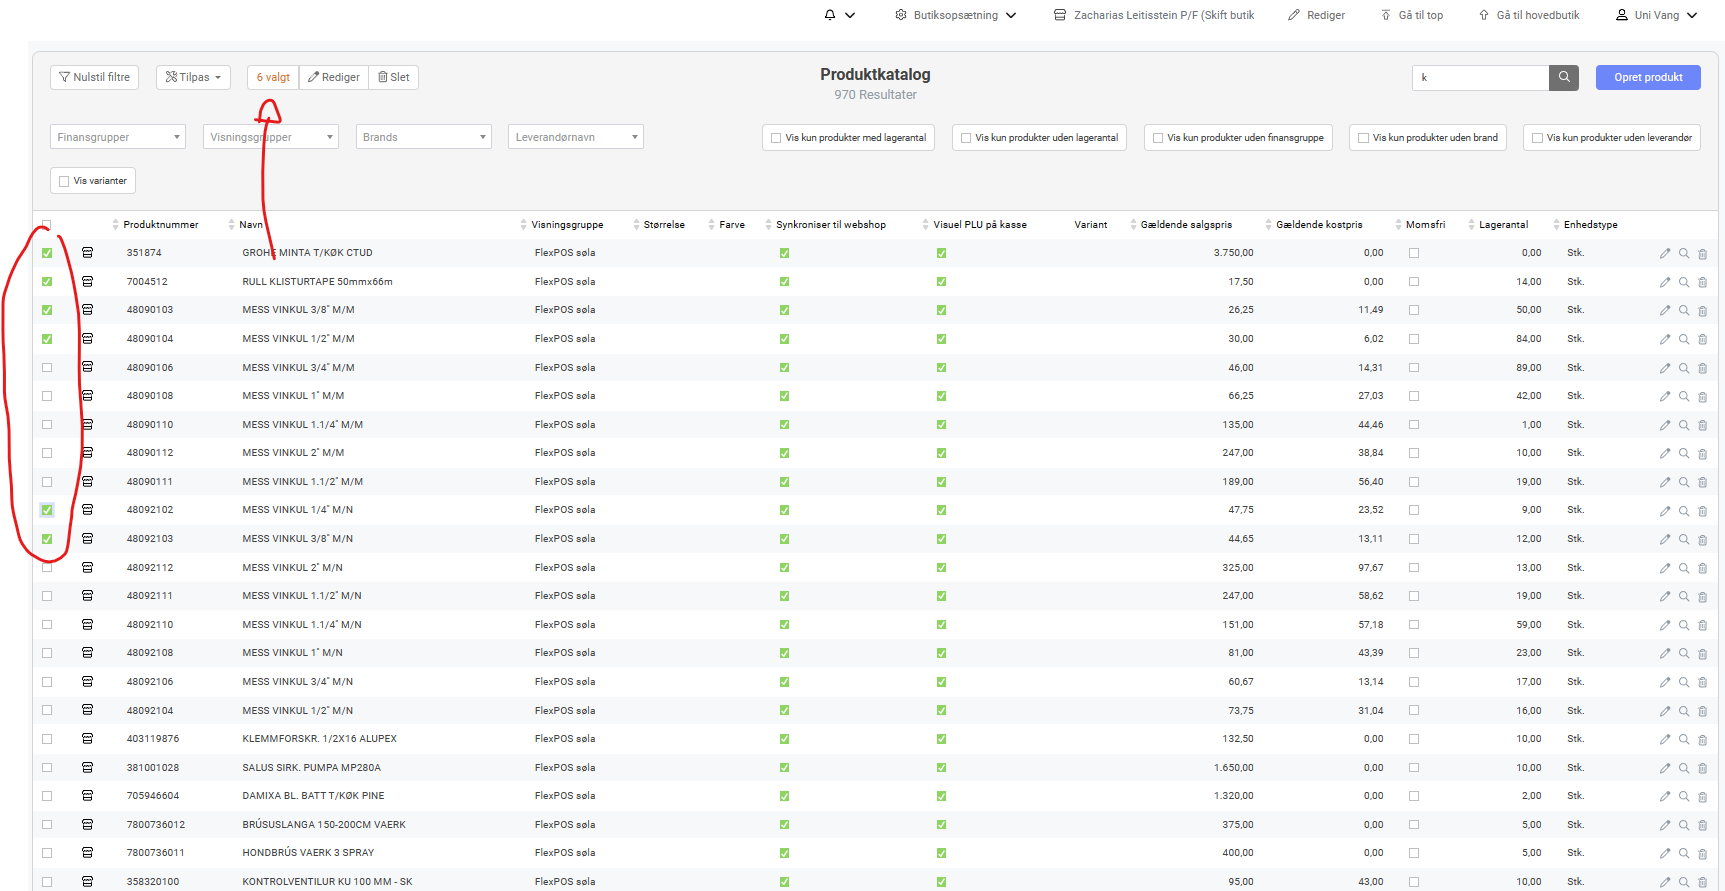
Task: Enable Vis varianter checkbox
Action: [64, 181]
